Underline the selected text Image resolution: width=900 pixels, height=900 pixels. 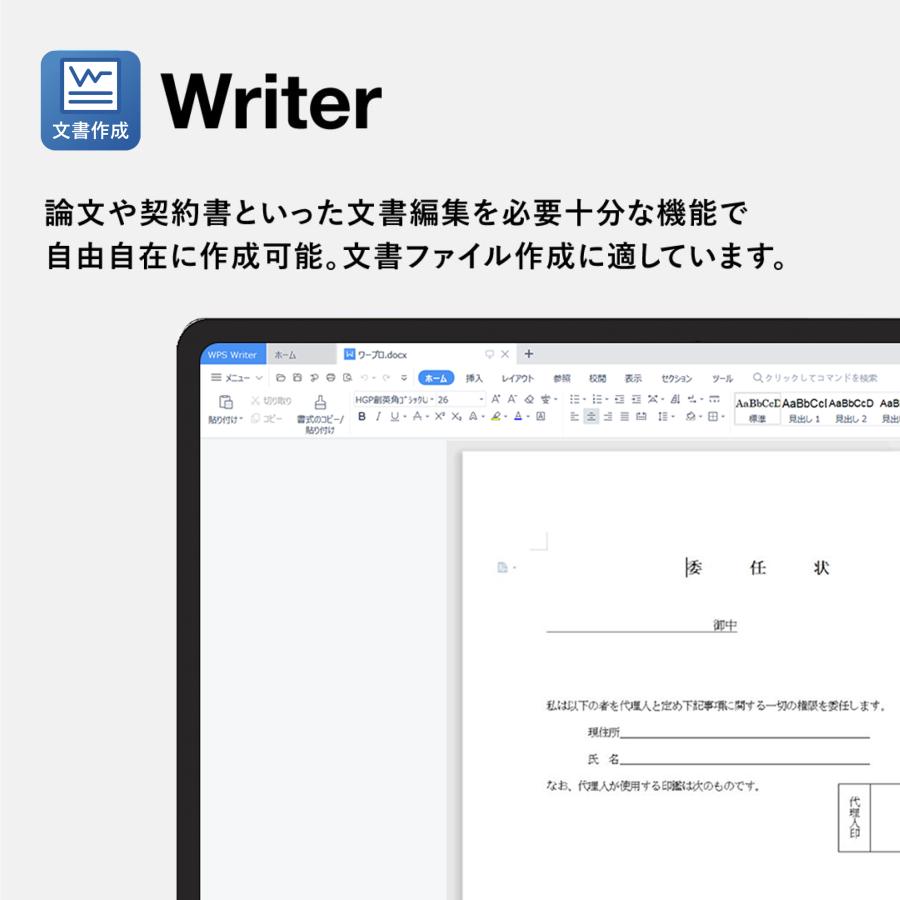(394, 417)
